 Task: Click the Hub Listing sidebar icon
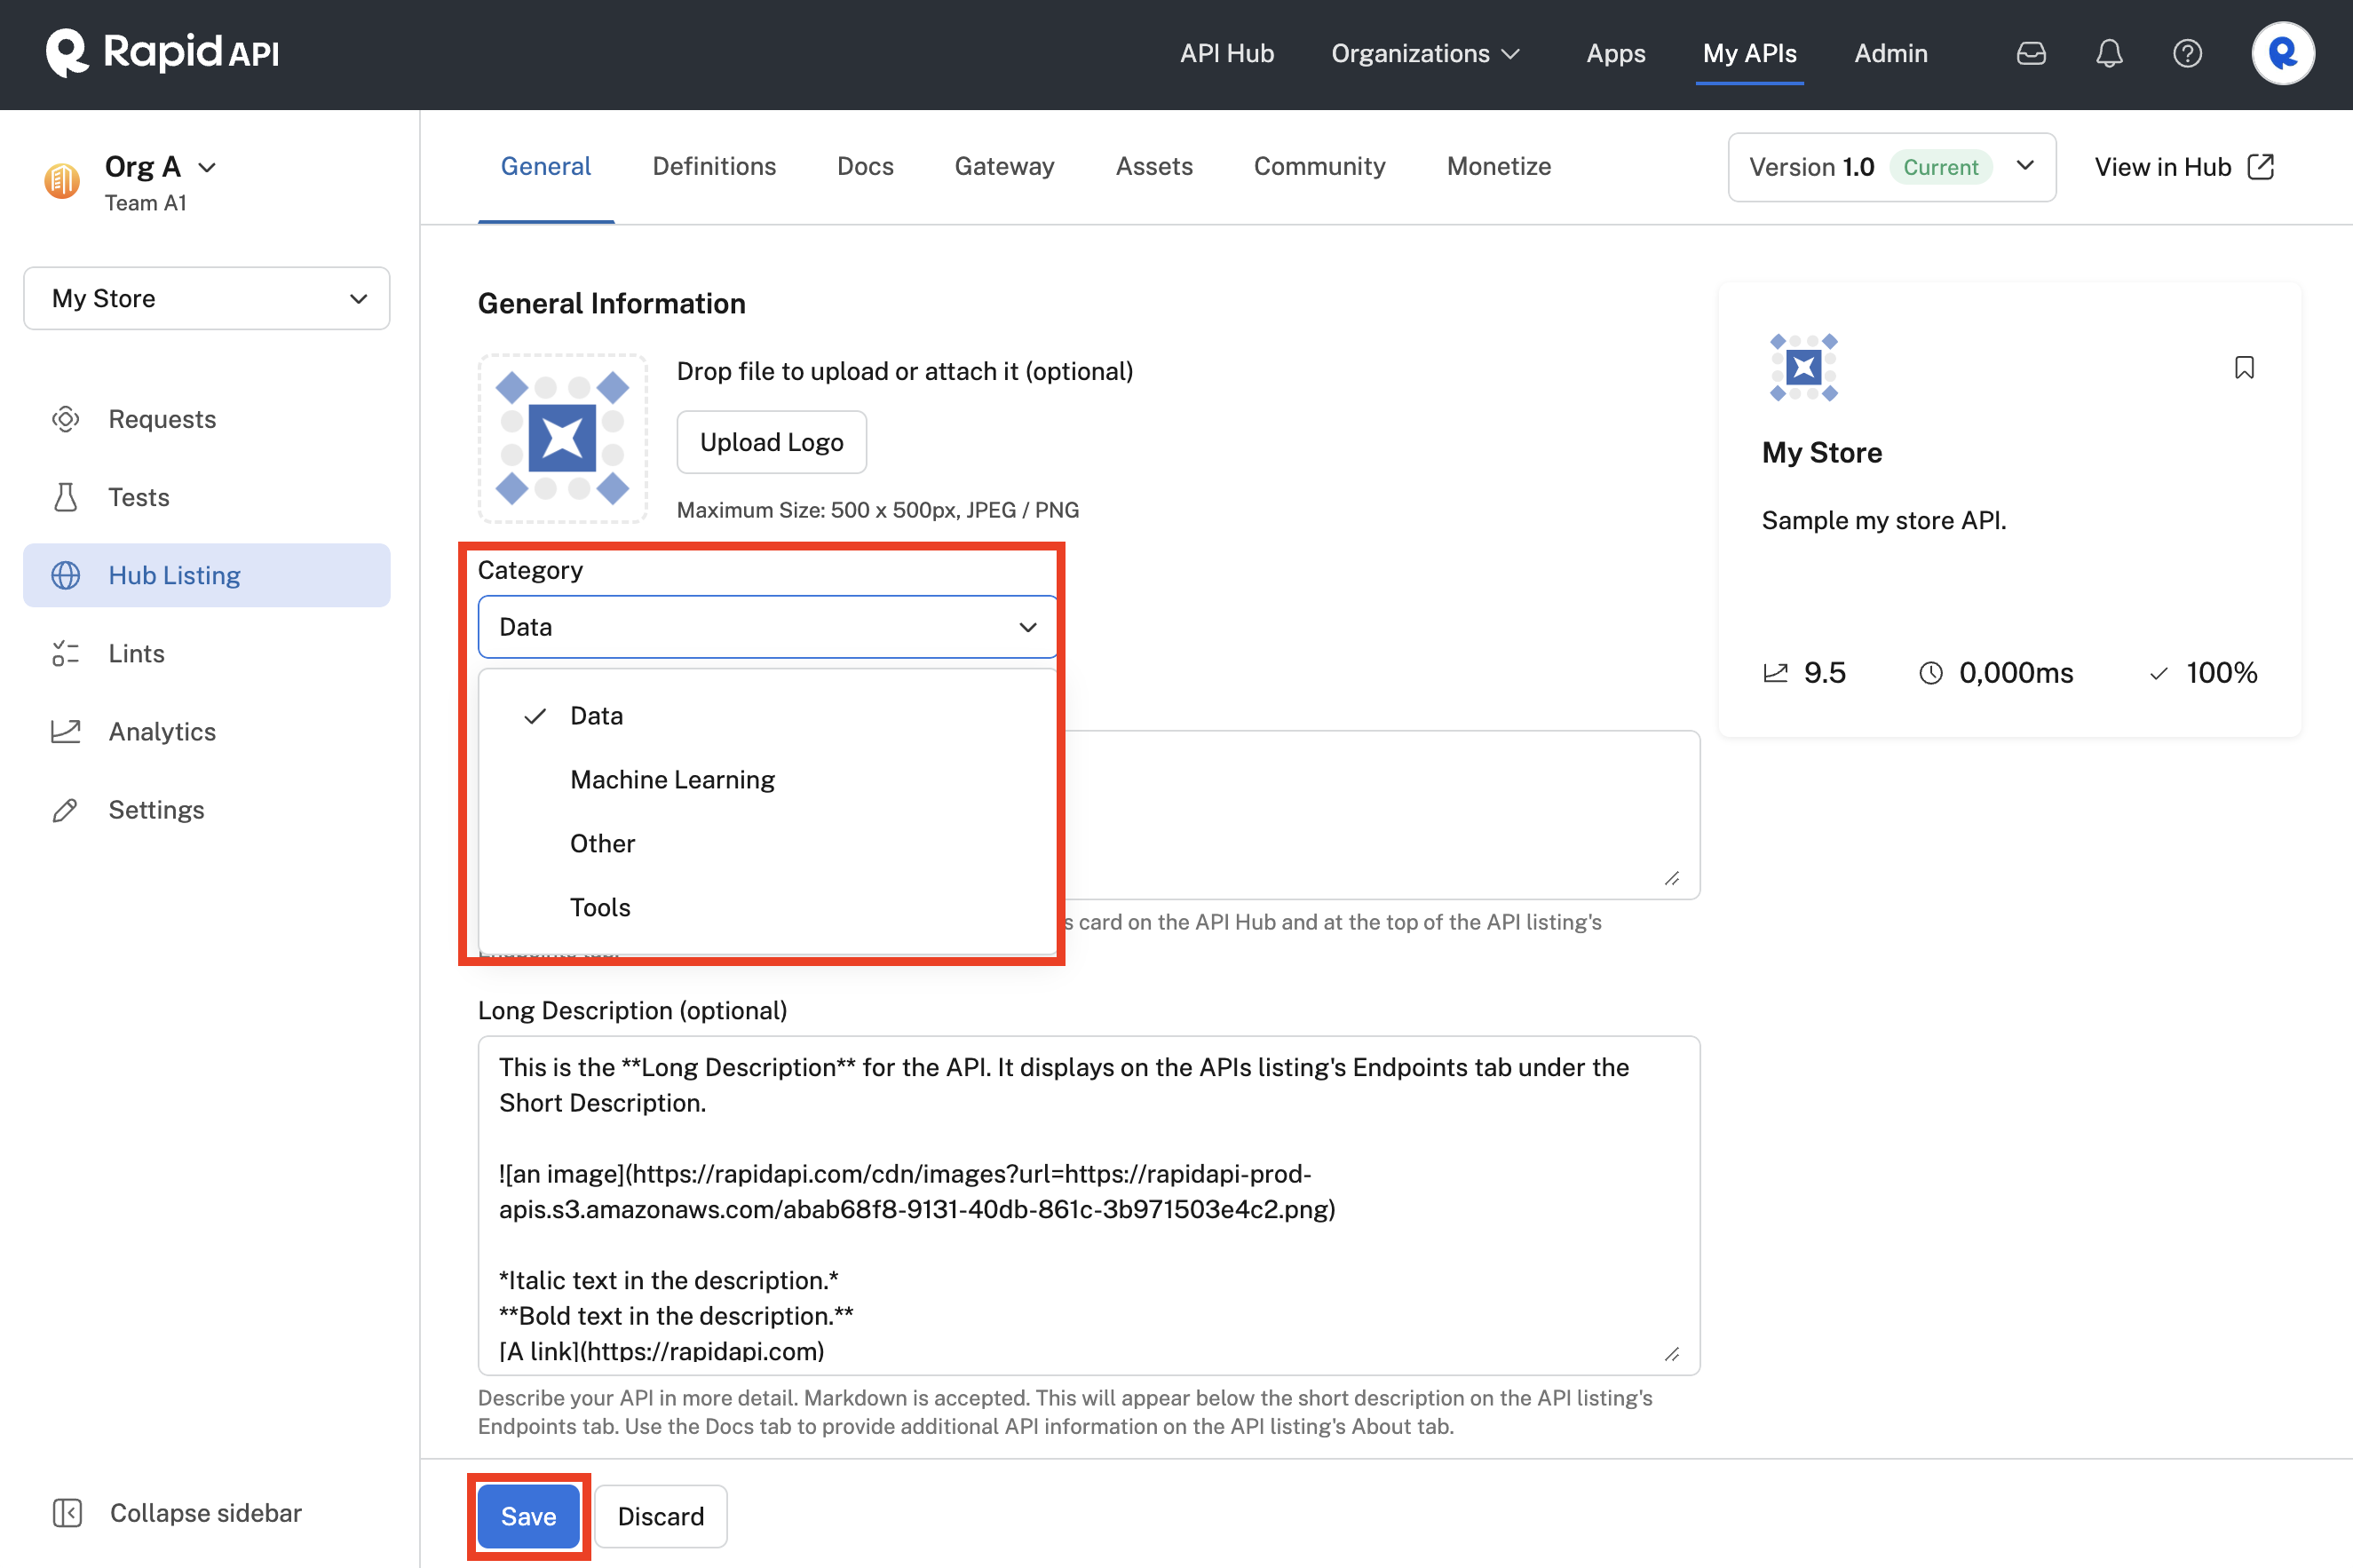(65, 574)
